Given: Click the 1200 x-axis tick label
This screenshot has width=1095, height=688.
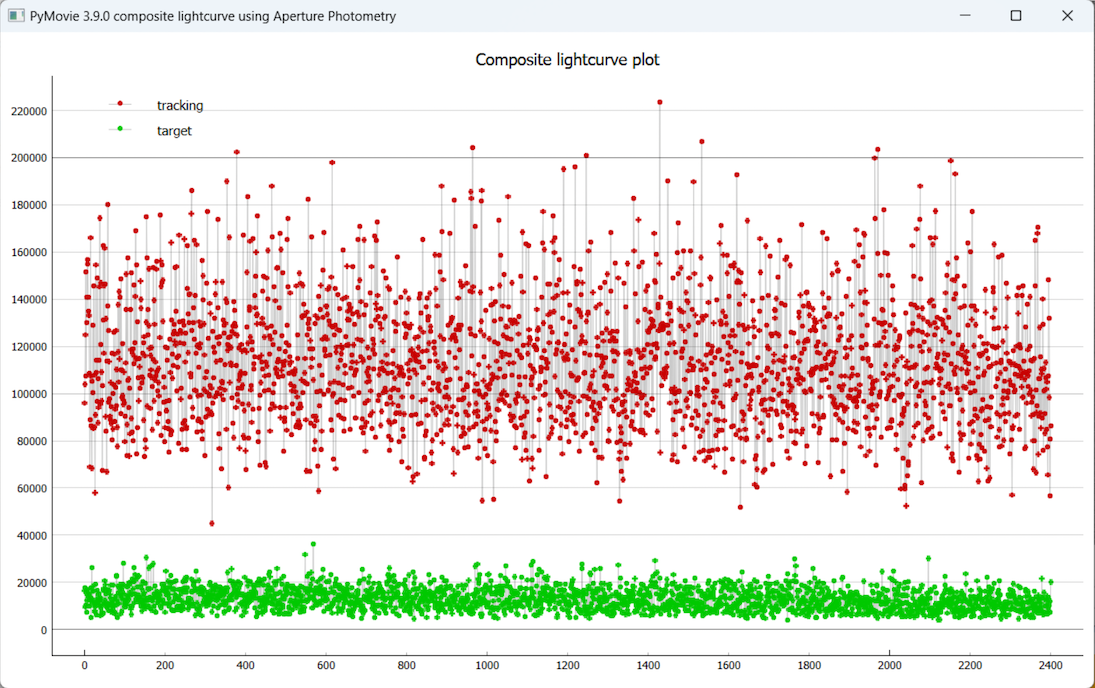Looking at the screenshot, I should point(568,665).
